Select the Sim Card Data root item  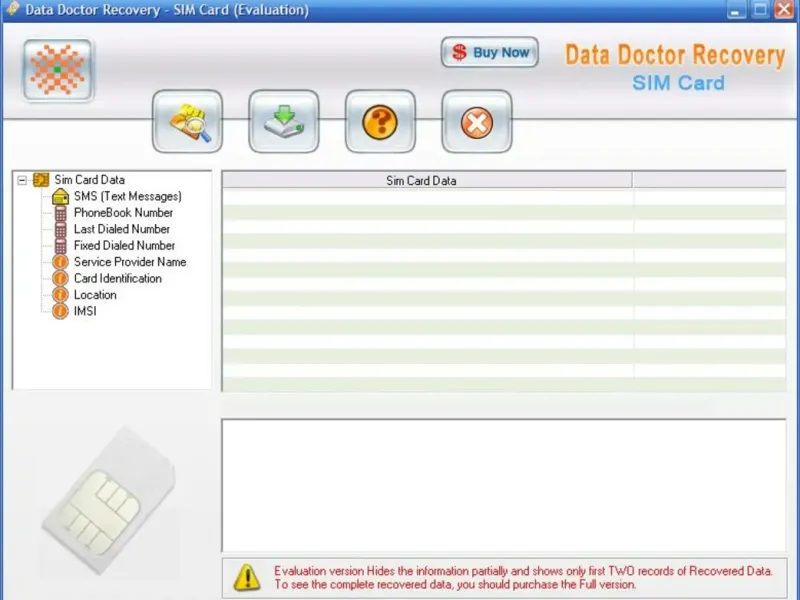[x=89, y=180]
